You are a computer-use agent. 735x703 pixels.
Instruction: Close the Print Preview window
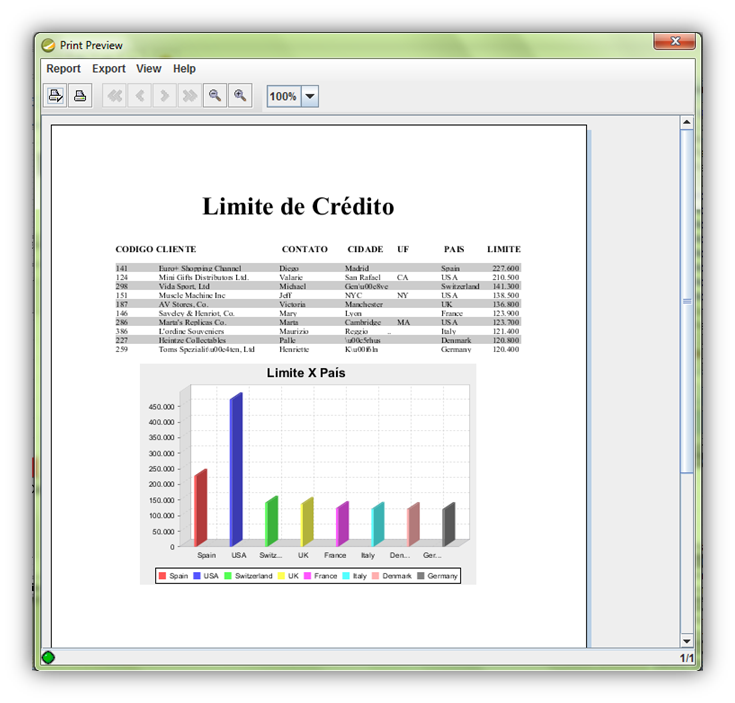(675, 42)
